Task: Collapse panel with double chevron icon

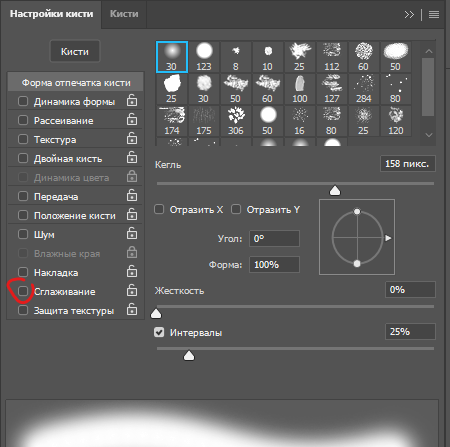Action: 409,14
